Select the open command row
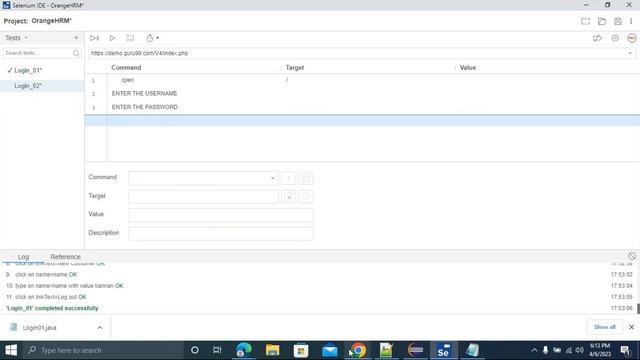Screen dimensions: 640x360 click(362, 80)
